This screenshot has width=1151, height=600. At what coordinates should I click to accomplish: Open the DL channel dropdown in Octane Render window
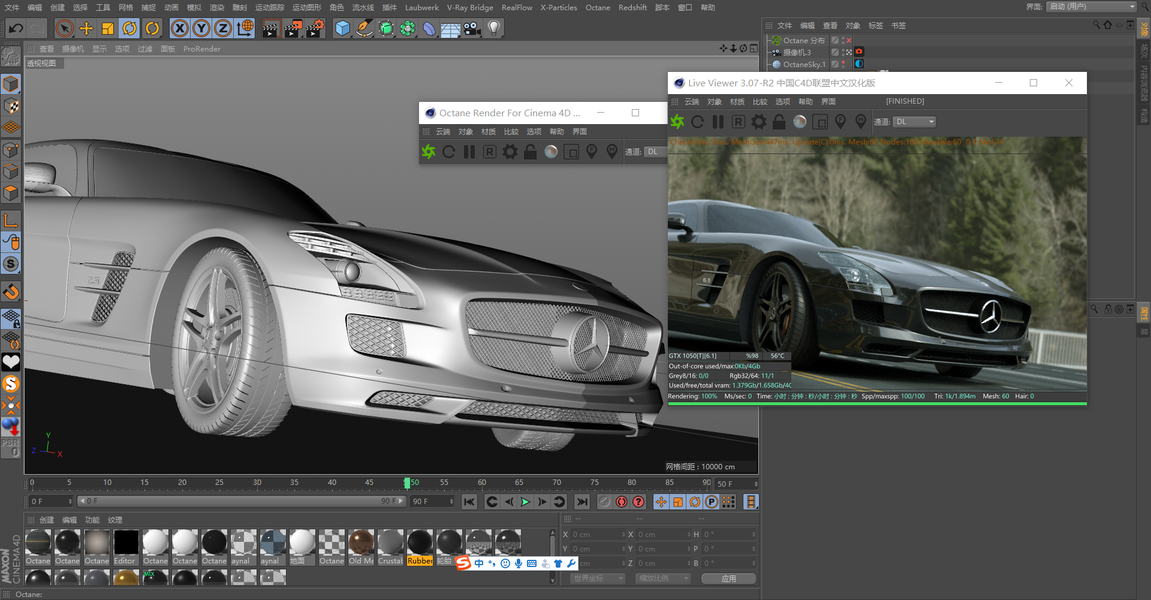pyautogui.click(x=656, y=152)
